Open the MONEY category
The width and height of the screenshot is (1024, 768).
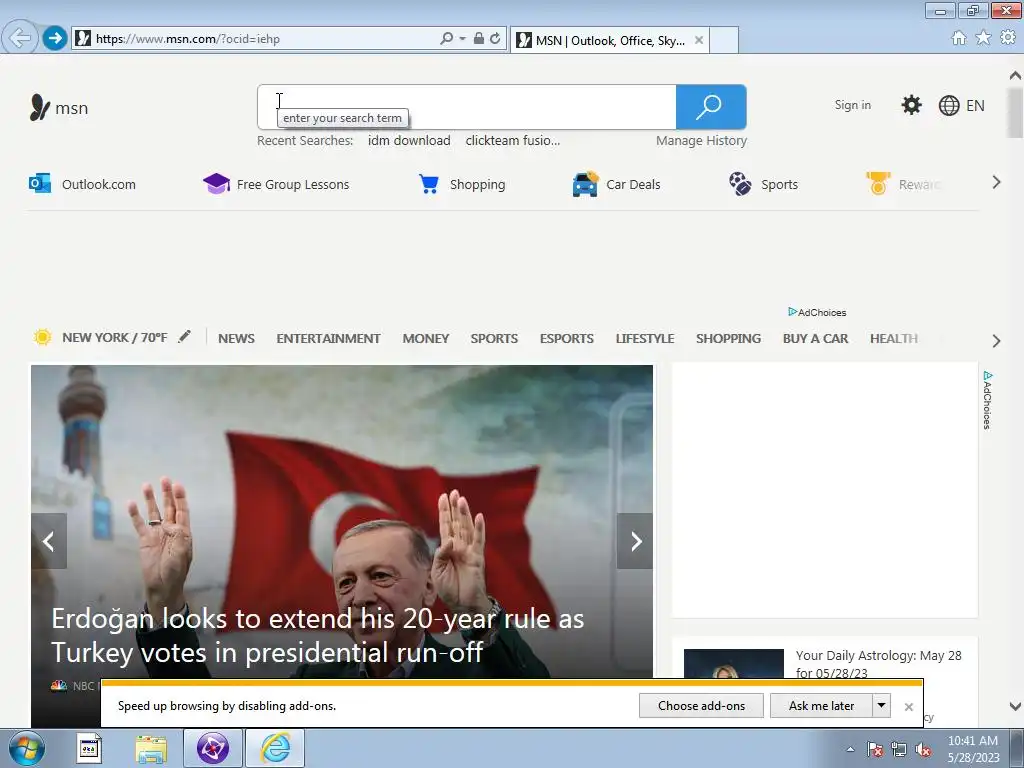click(425, 338)
